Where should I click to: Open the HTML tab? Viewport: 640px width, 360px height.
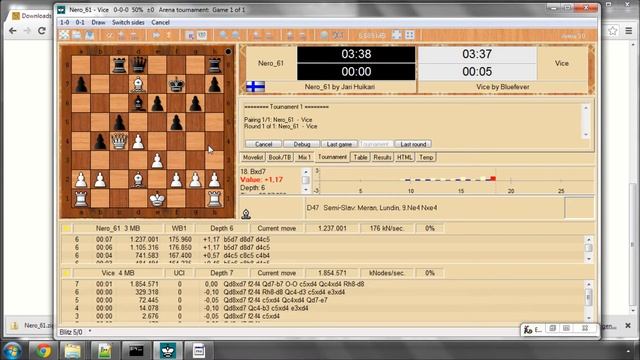[404, 157]
